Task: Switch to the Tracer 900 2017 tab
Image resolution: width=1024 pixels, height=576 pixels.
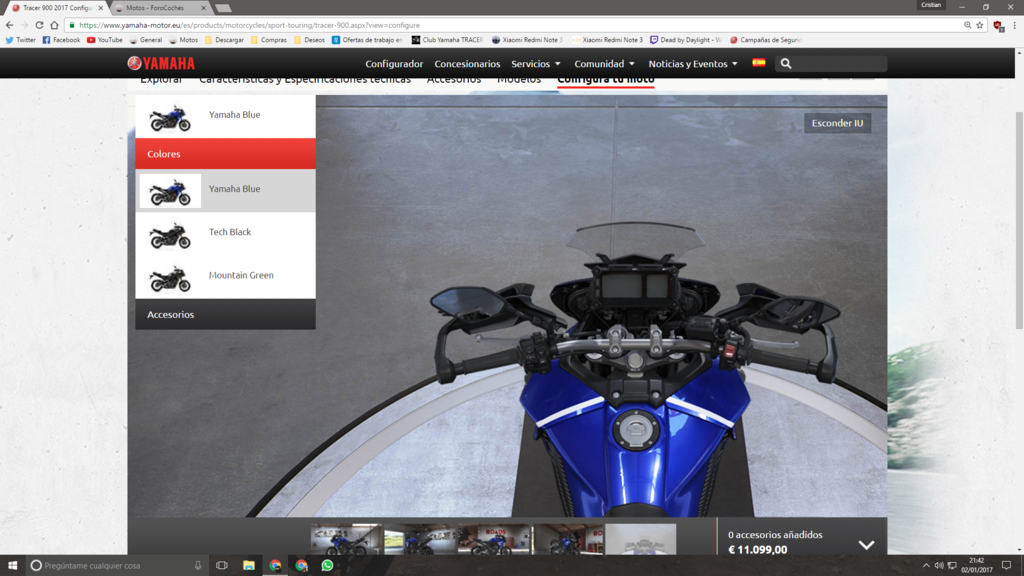Action: tap(57, 8)
